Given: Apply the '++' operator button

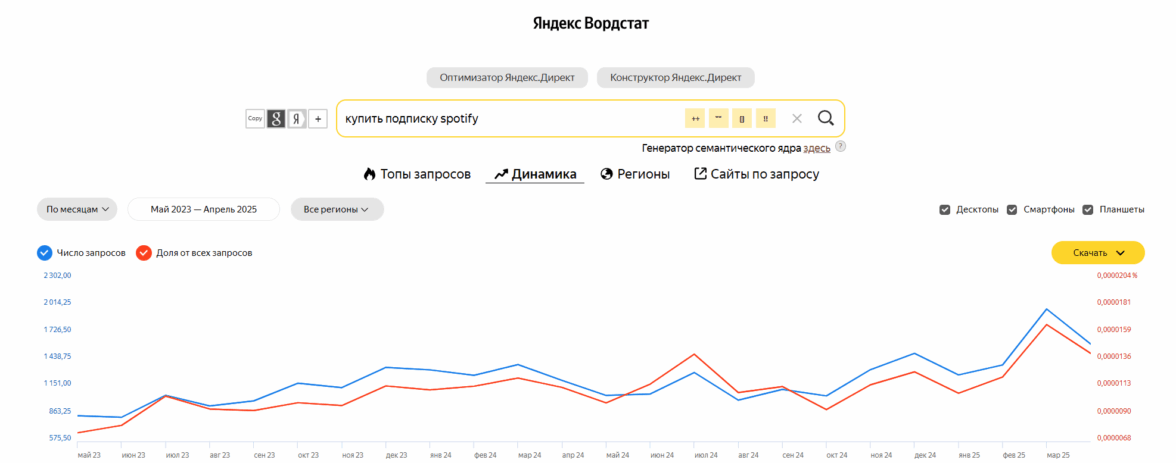Looking at the screenshot, I should click(695, 118).
